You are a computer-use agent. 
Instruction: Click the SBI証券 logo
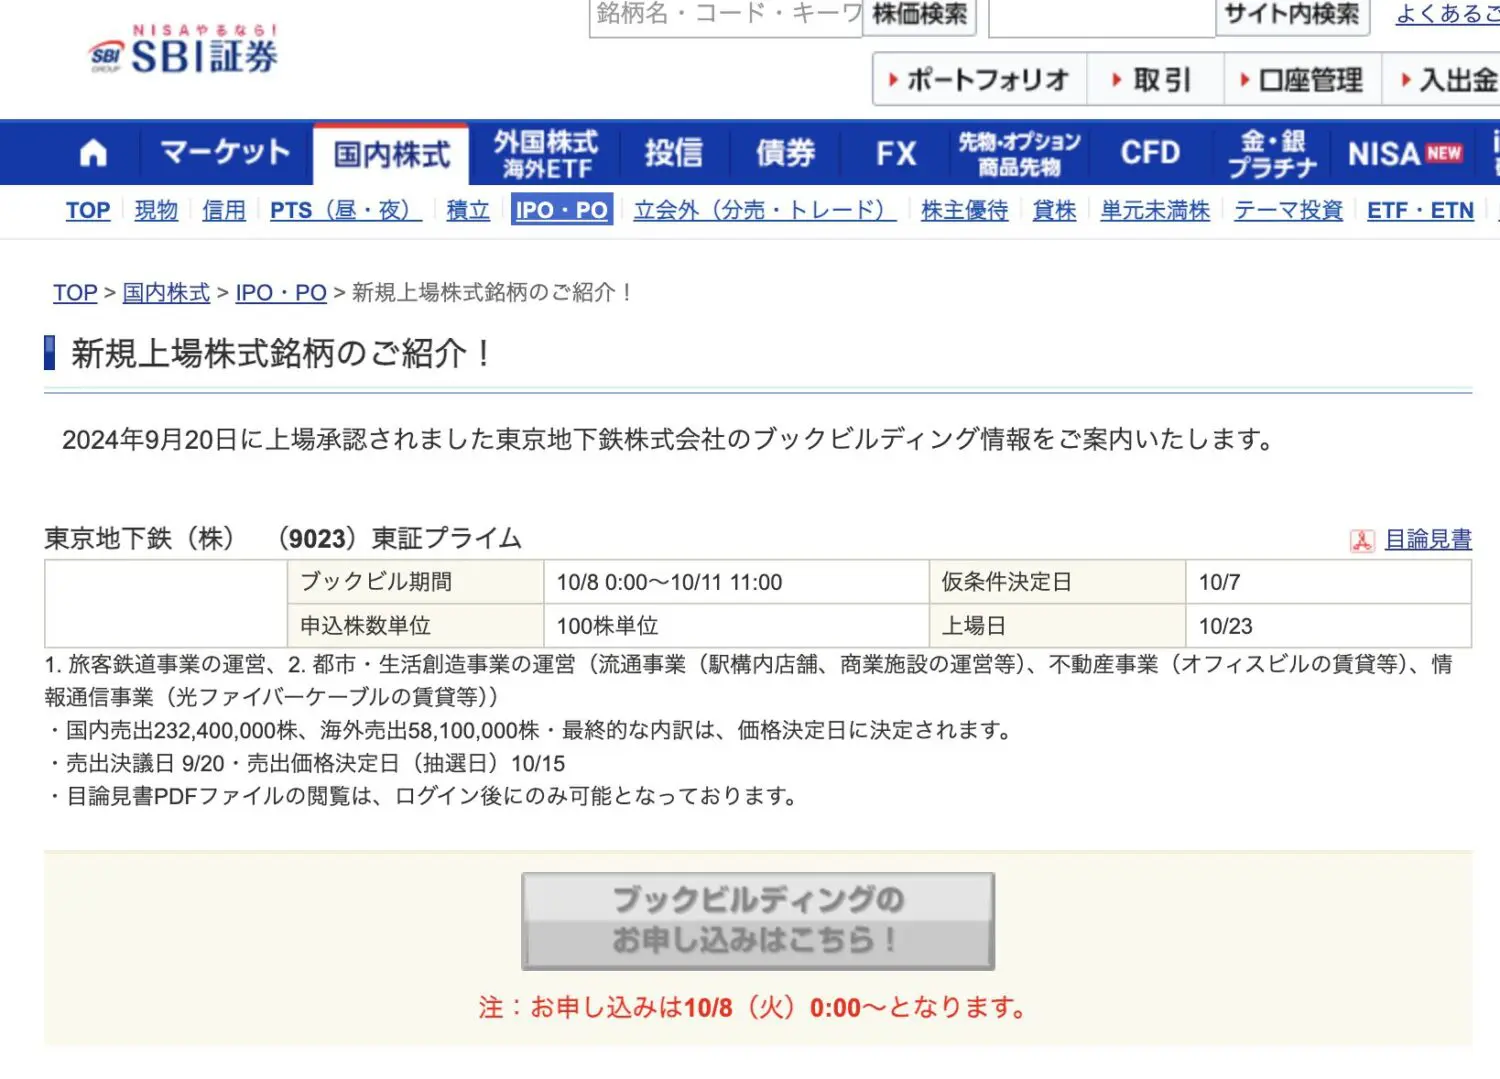pyautogui.click(x=184, y=52)
